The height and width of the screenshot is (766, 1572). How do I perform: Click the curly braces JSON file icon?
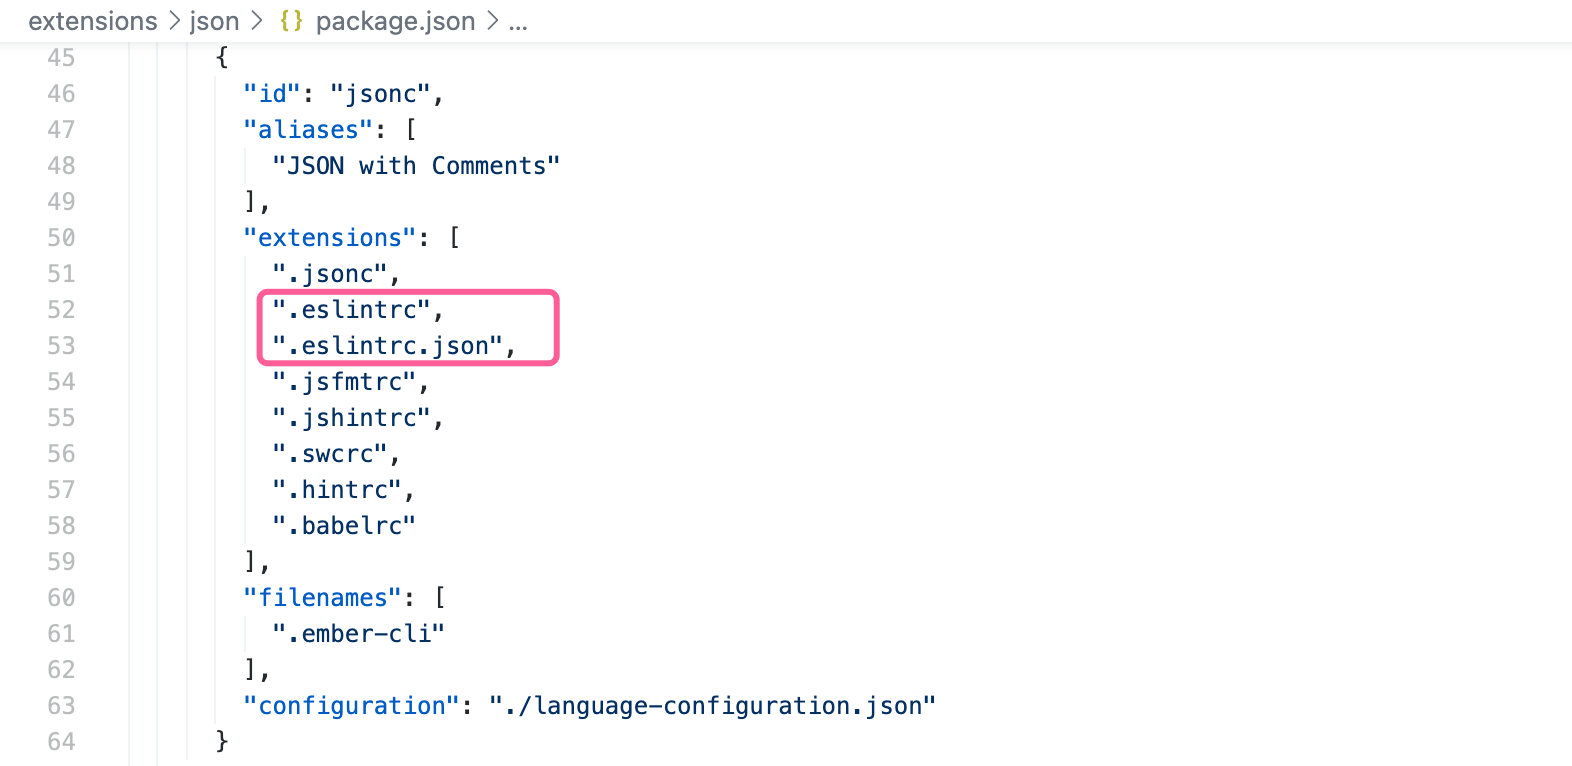point(291,21)
